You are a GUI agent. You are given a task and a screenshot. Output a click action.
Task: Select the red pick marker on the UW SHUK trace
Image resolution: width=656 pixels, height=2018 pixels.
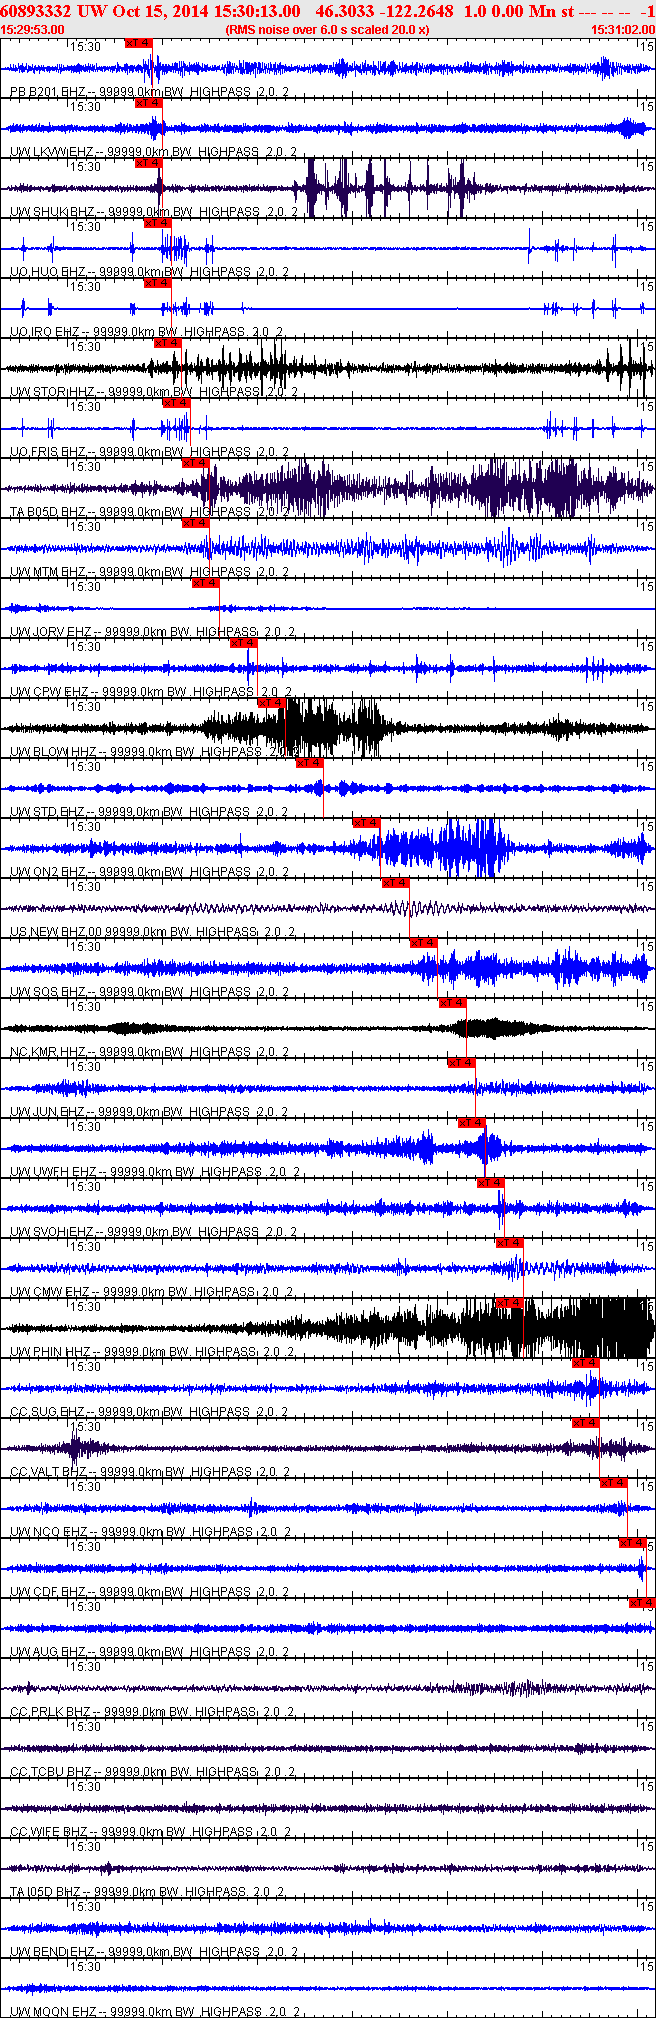tap(148, 163)
